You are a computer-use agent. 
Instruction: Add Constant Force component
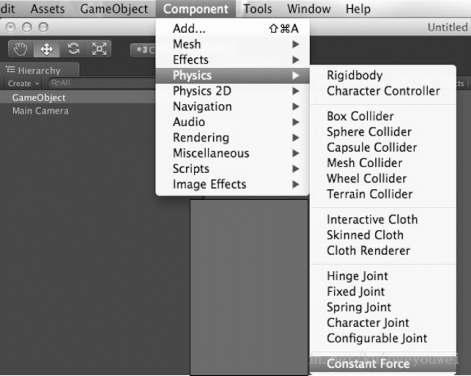coord(383,364)
